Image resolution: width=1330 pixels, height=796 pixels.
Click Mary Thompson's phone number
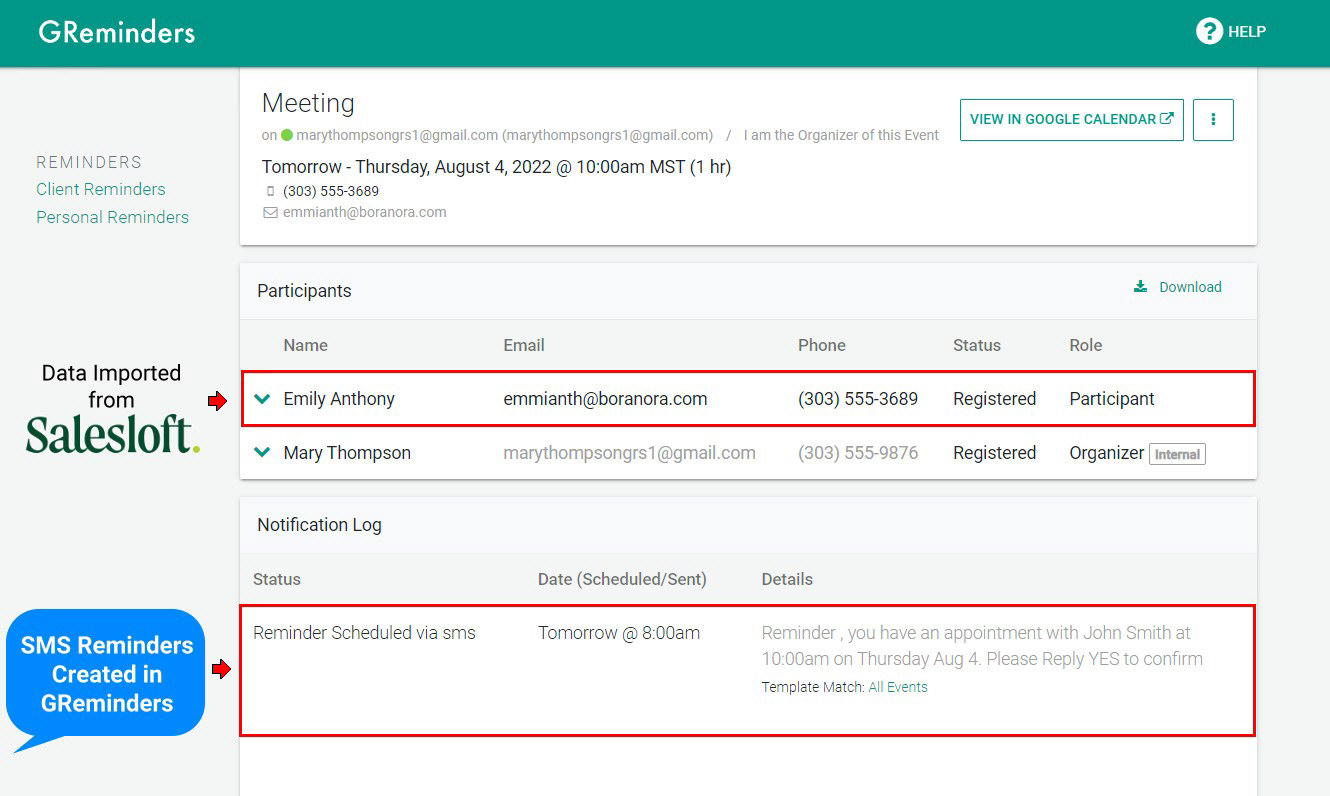click(x=857, y=453)
